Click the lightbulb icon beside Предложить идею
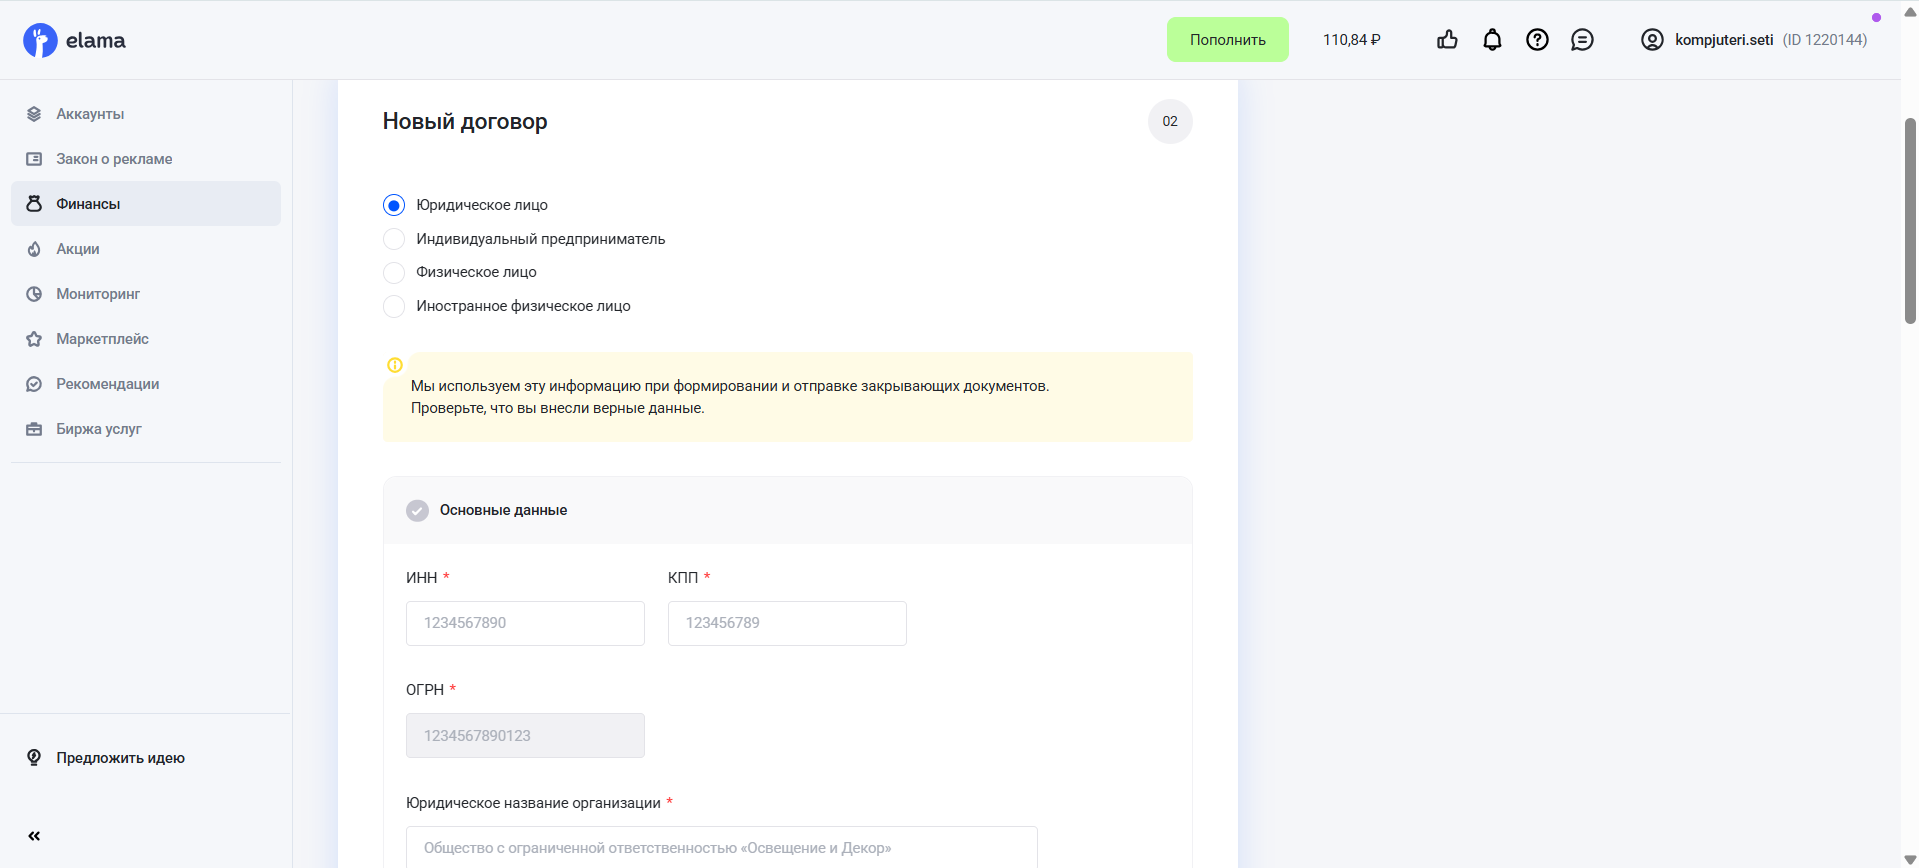Image resolution: width=1919 pixels, height=868 pixels. pyautogui.click(x=34, y=758)
